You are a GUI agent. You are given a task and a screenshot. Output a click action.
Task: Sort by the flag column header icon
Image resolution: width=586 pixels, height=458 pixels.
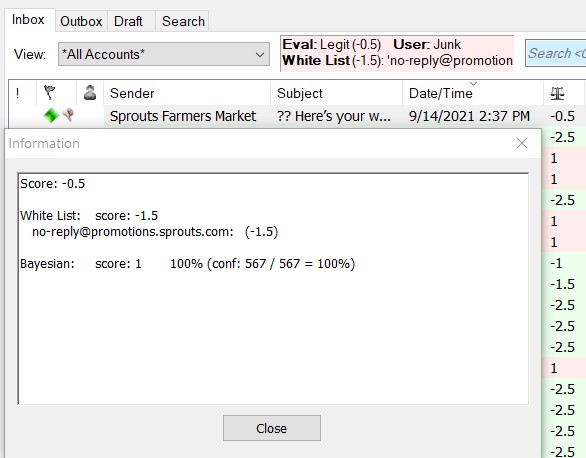click(49, 93)
